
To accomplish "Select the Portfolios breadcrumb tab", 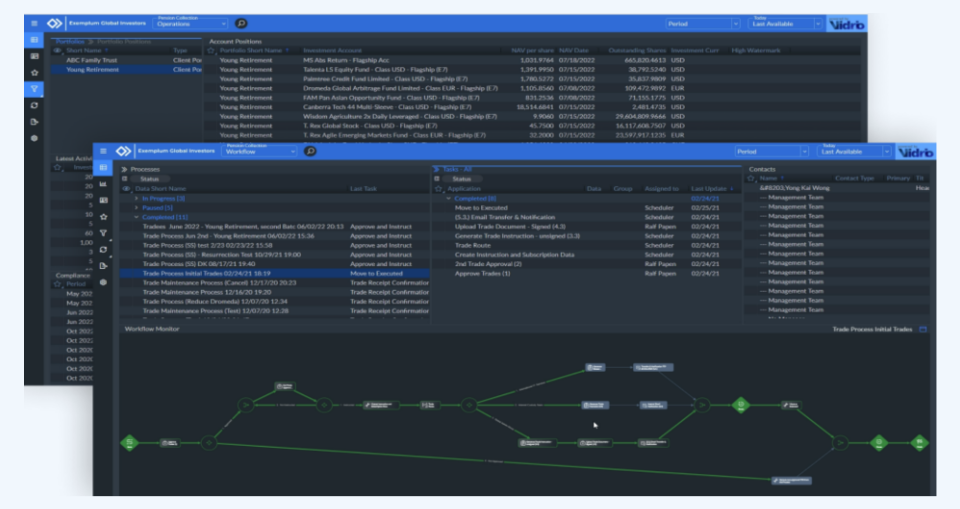I will coord(70,42).
